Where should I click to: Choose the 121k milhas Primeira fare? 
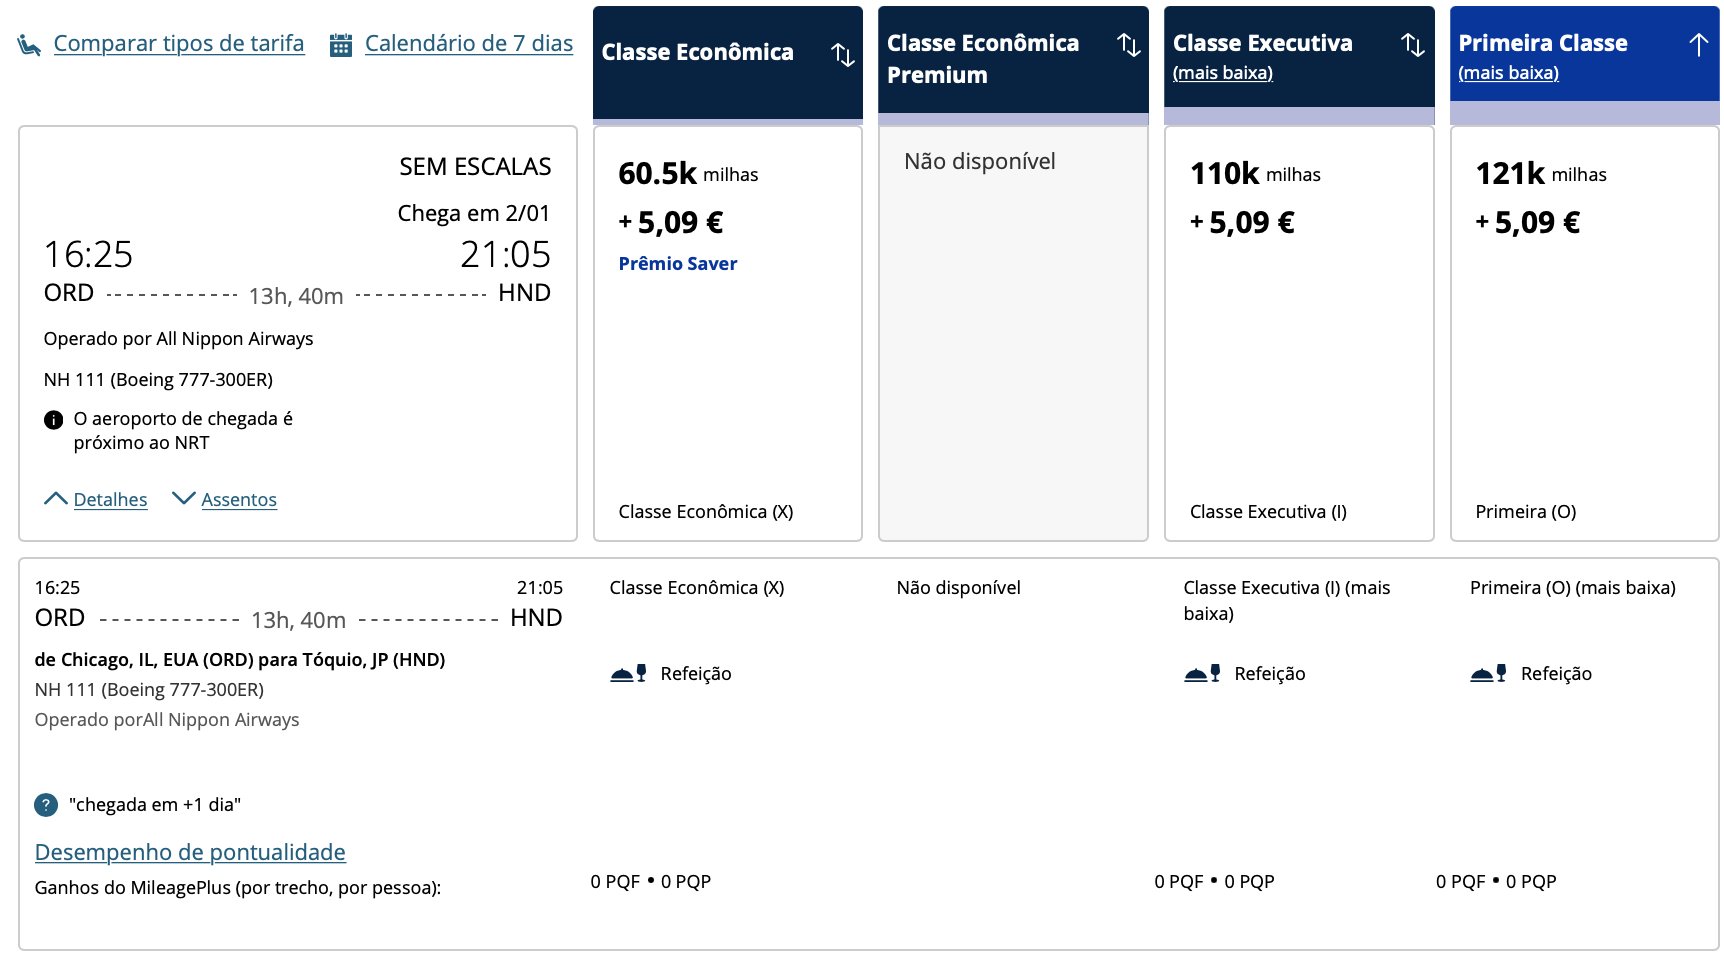click(x=1585, y=333)
